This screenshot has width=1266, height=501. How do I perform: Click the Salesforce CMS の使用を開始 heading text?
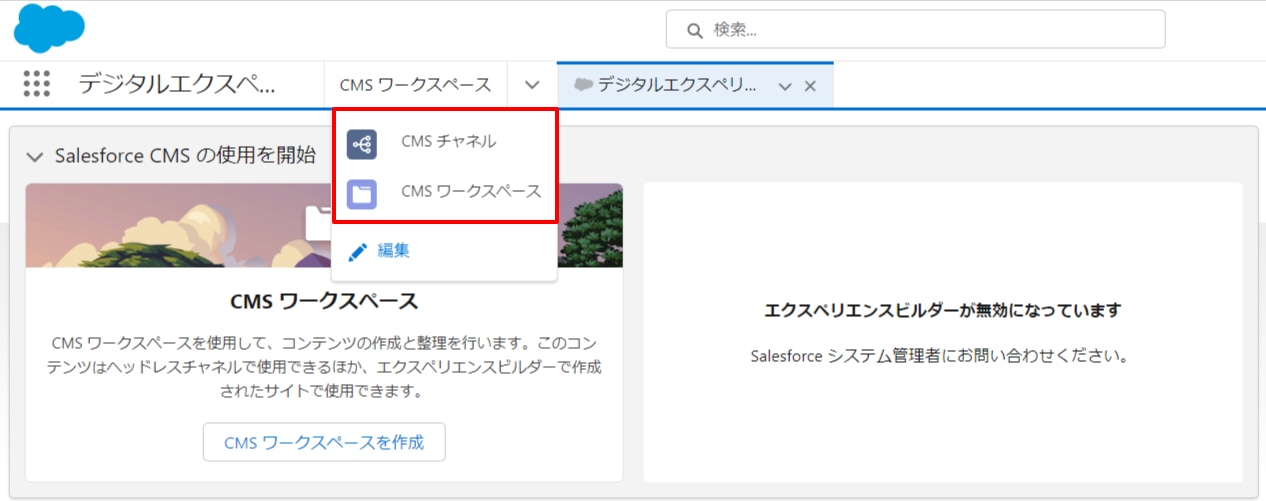click(x=185, y=155)
